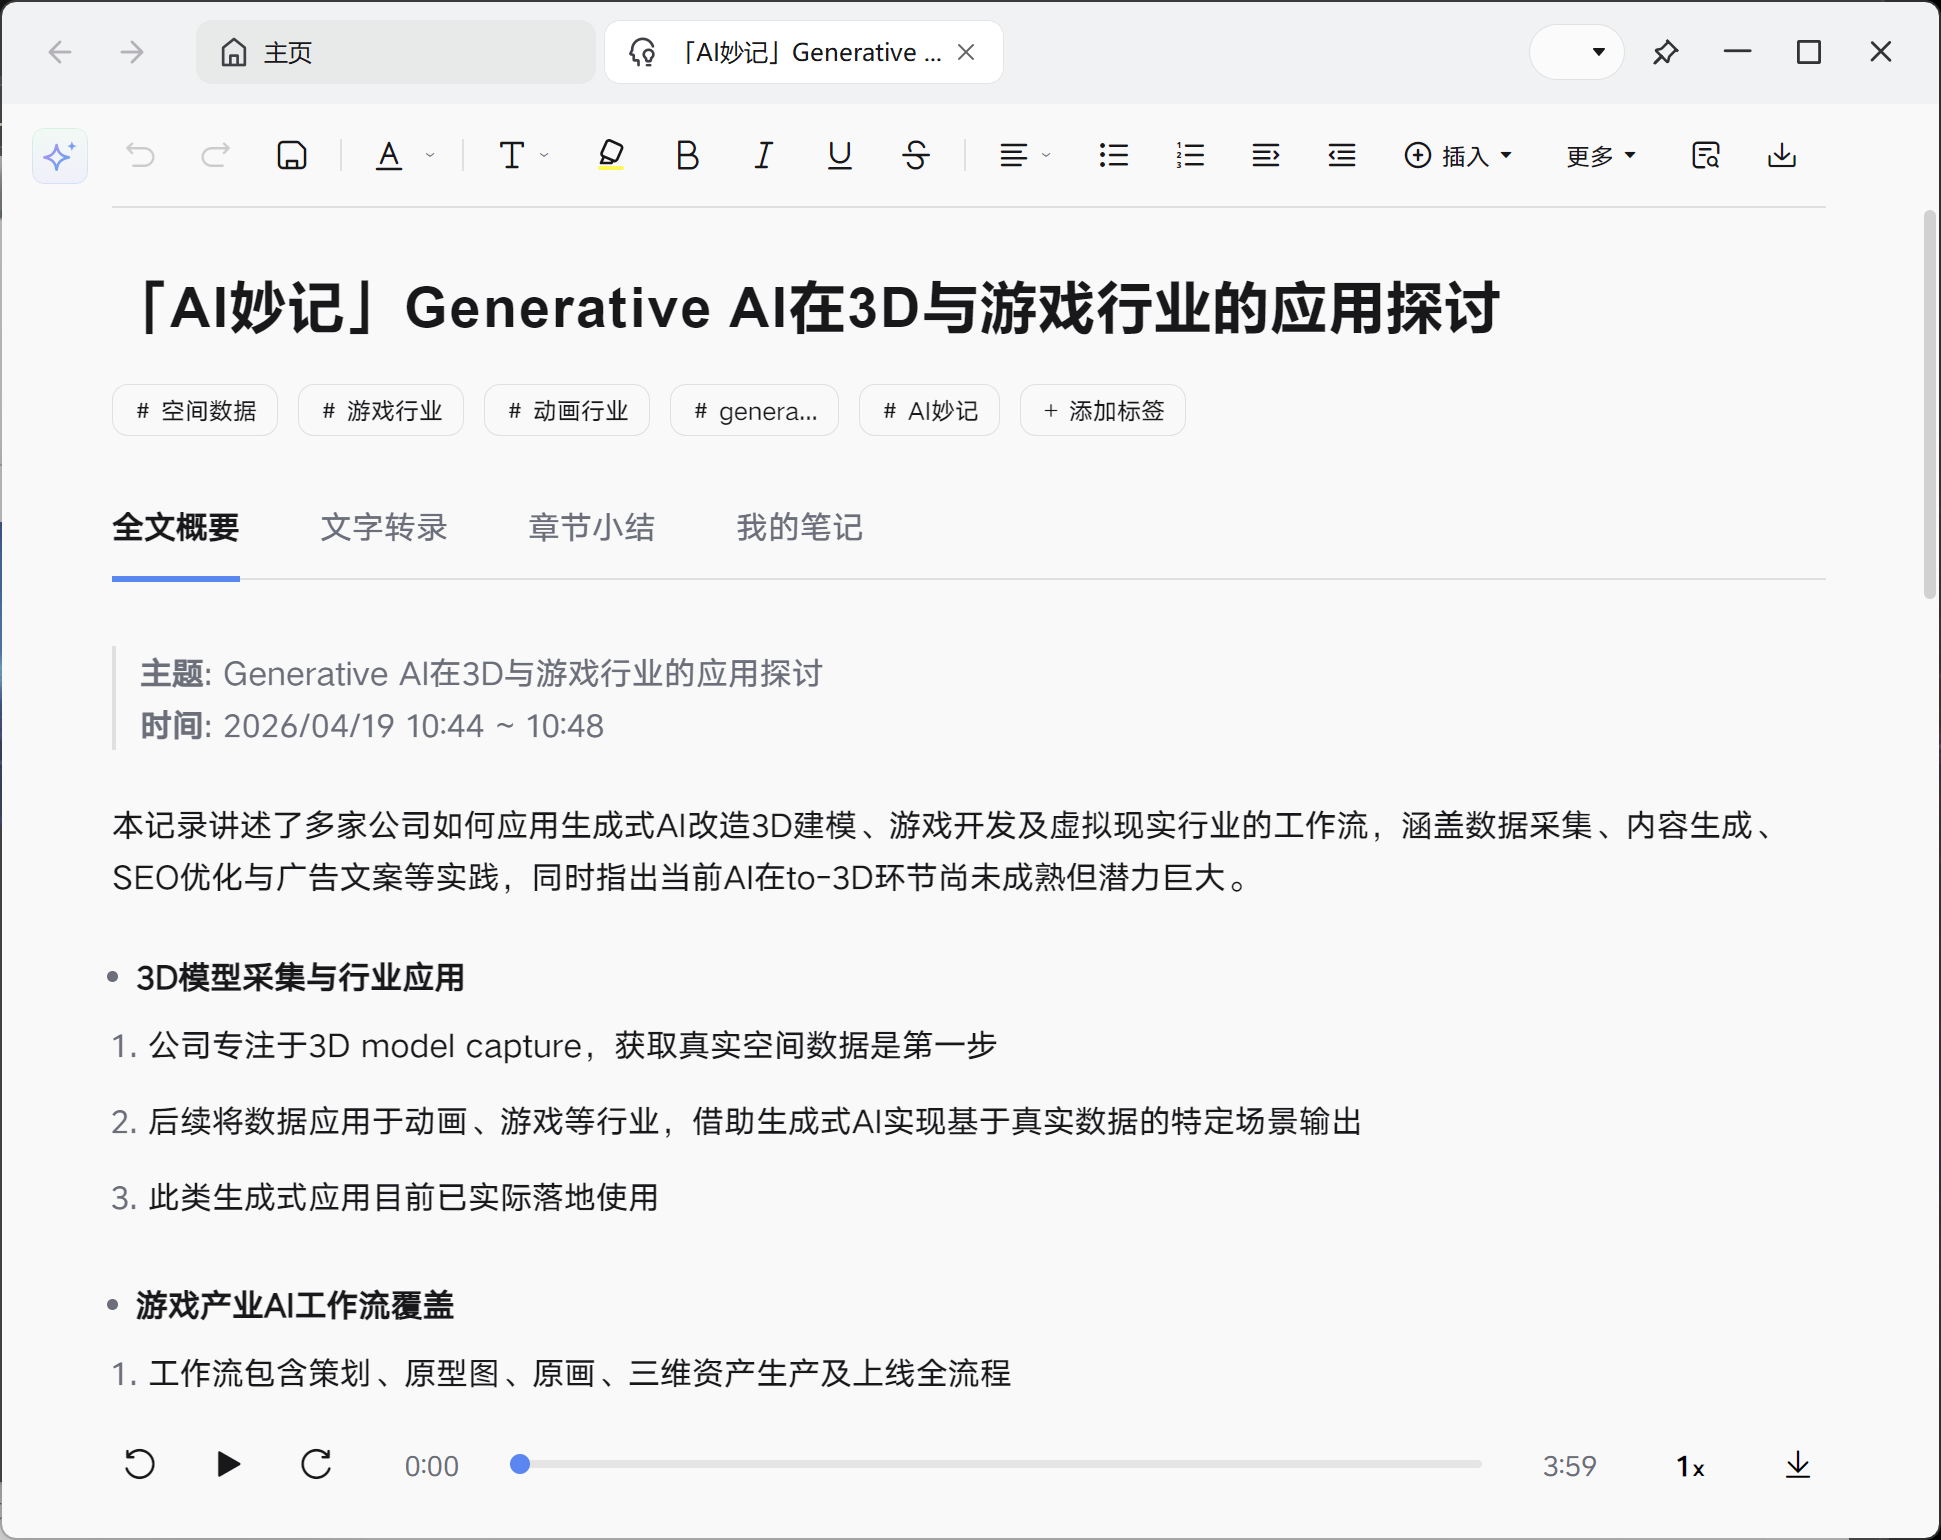Switch to the 文字转录 tab
The height and width of the screenshot is (1540, 1941).
pos(384,527)
